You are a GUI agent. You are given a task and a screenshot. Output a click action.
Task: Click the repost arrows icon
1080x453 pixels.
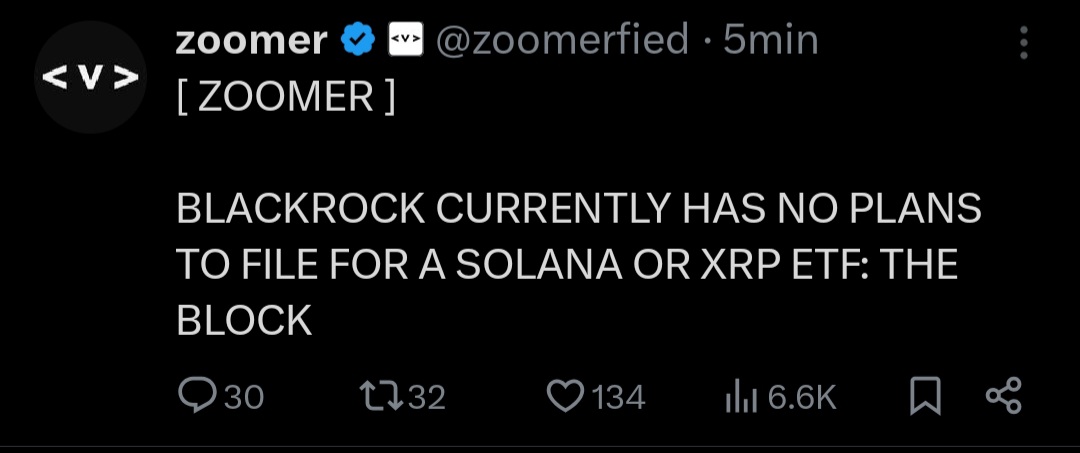click(x=382, y=397)
